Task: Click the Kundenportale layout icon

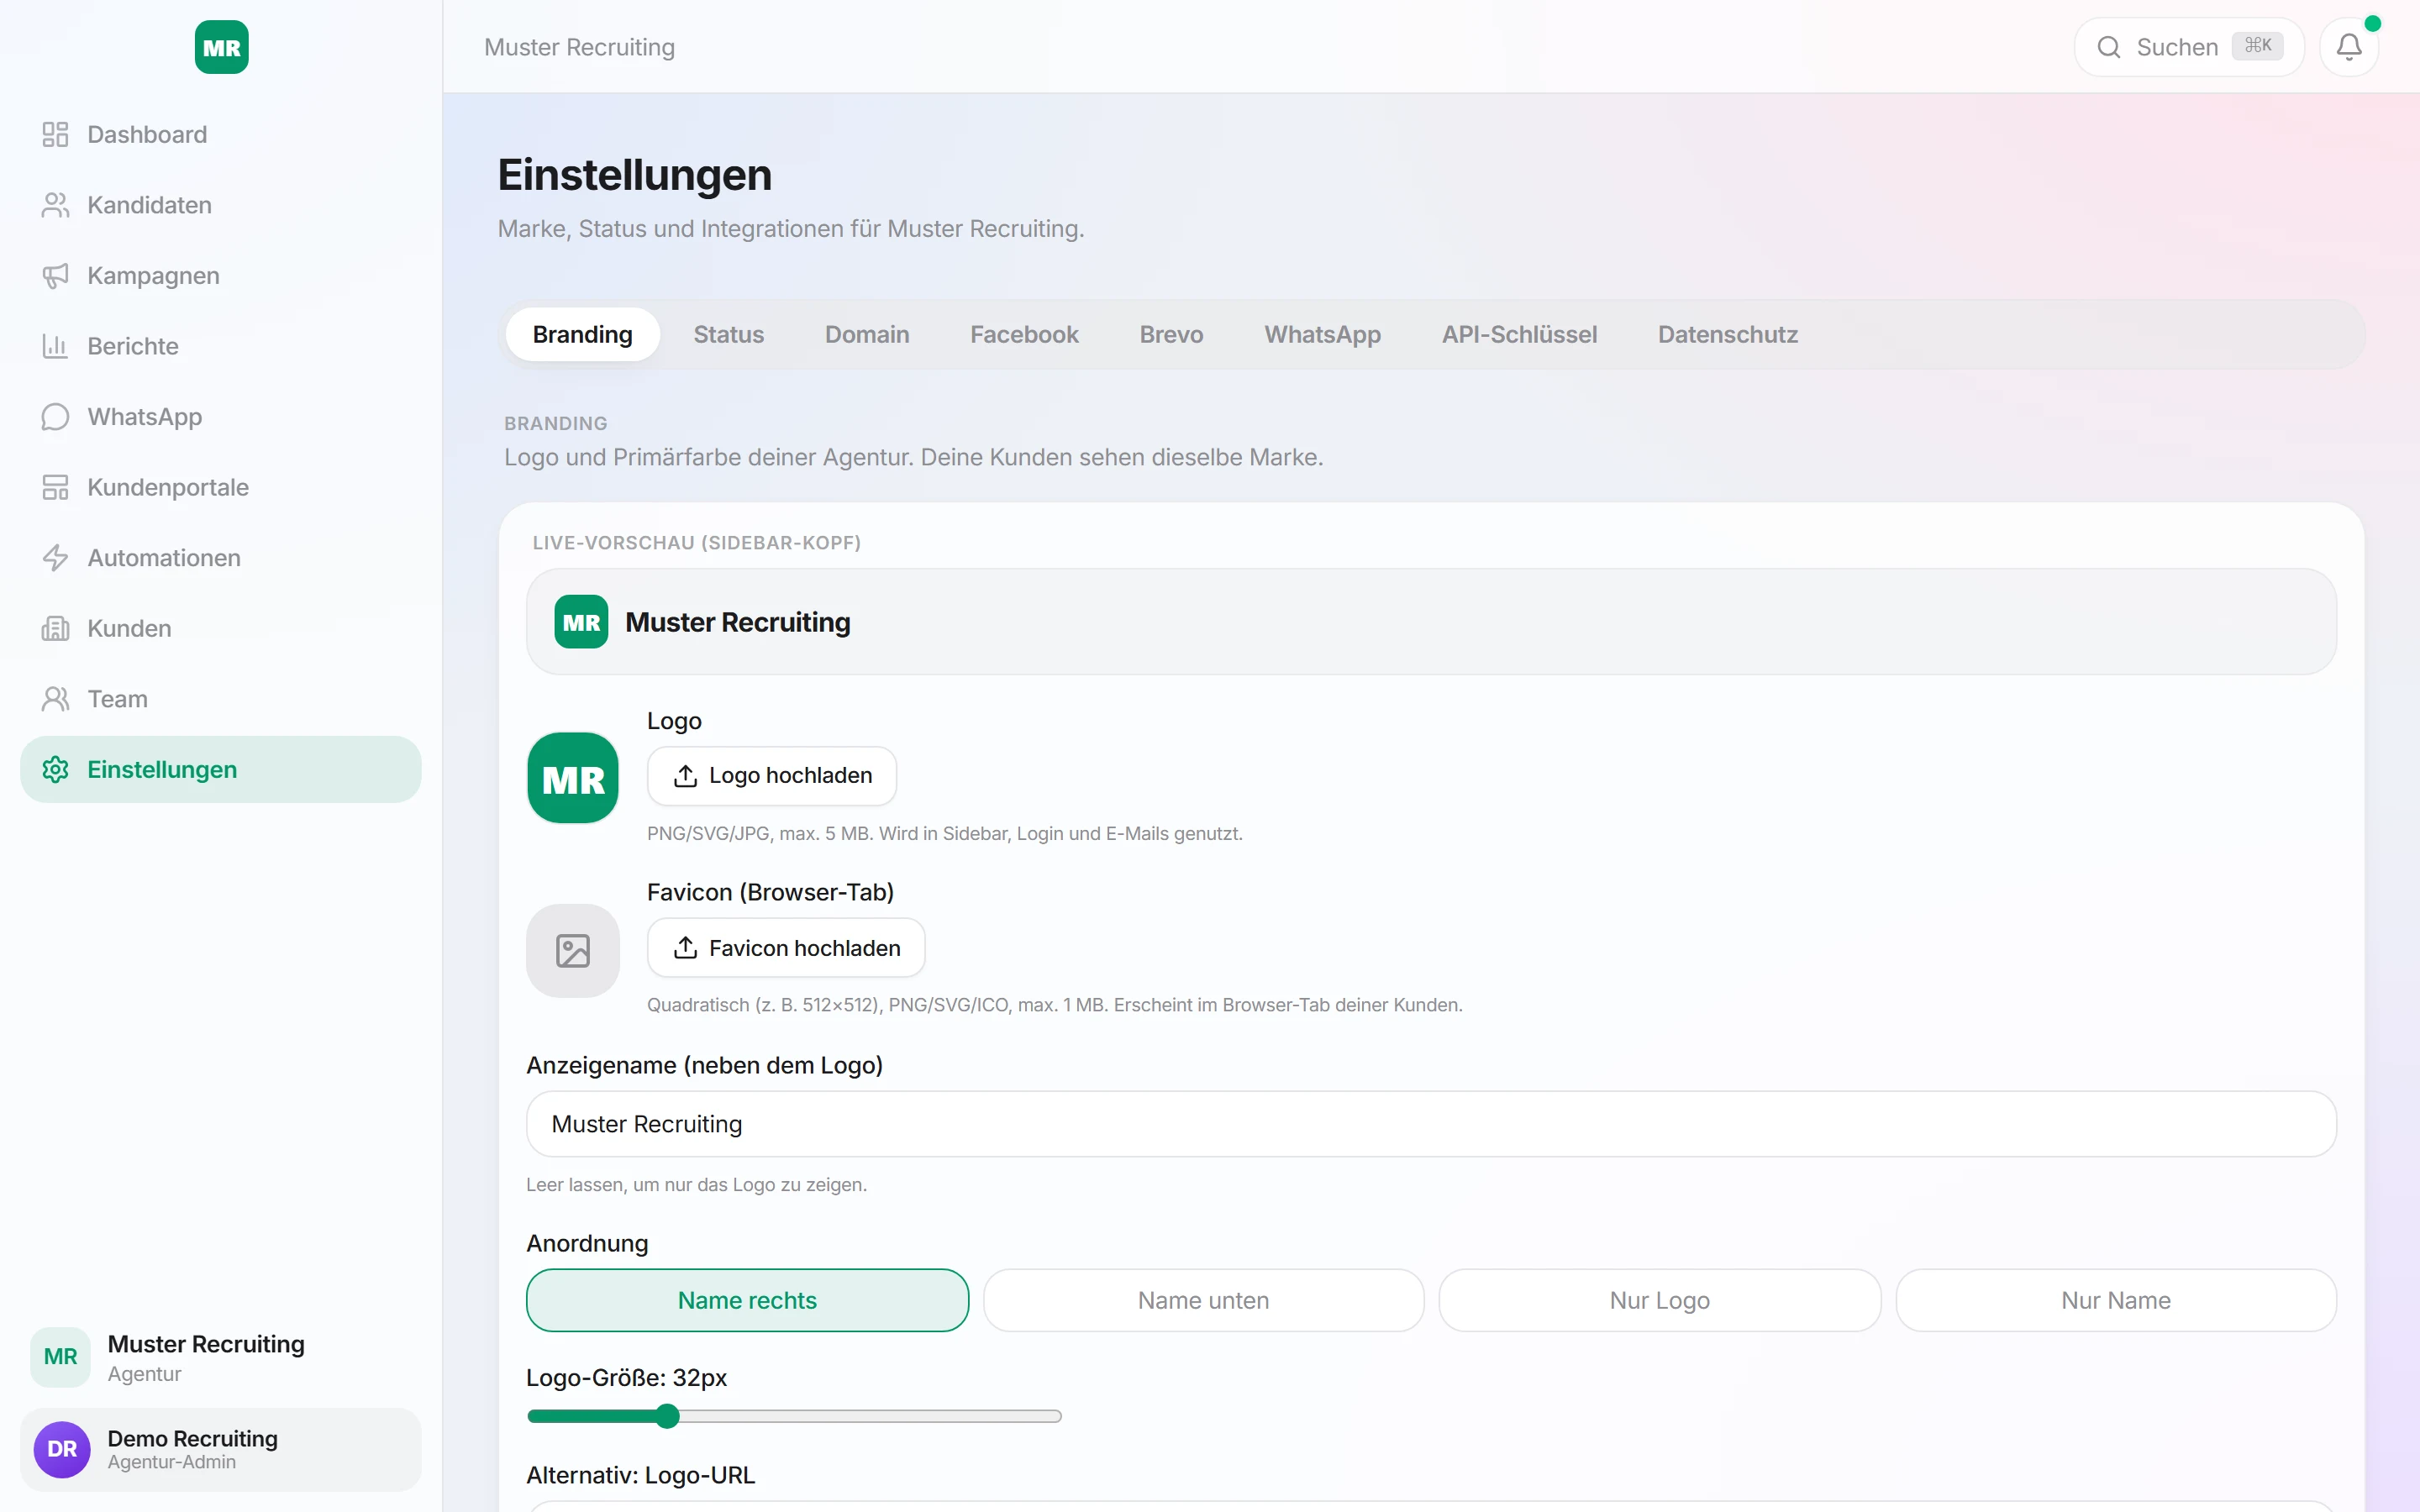Action: [55, 487]
